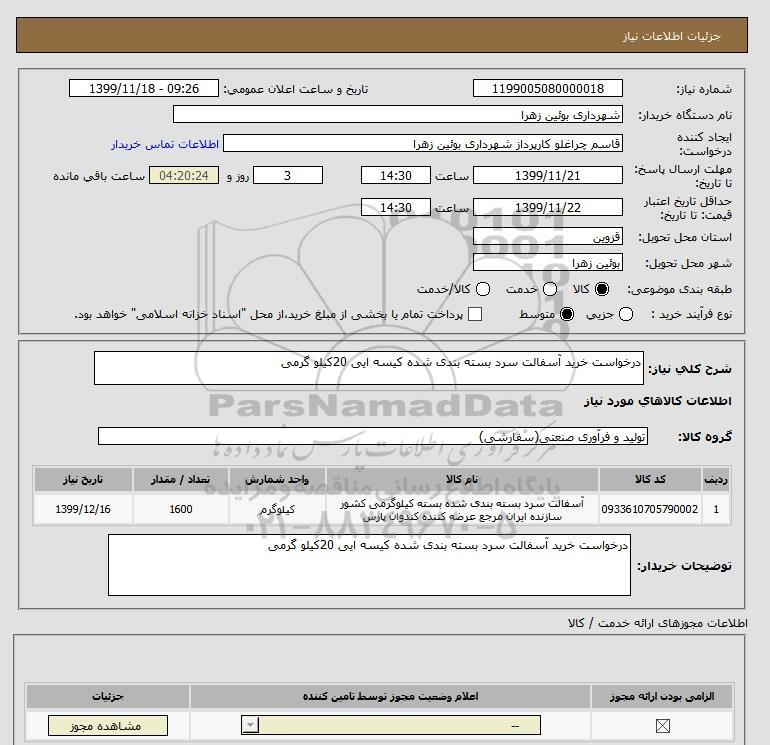The height and width of the screenshot is (745, 770).
Task: Click the price validity date 1399/11/22
Action: coord(548,207)
